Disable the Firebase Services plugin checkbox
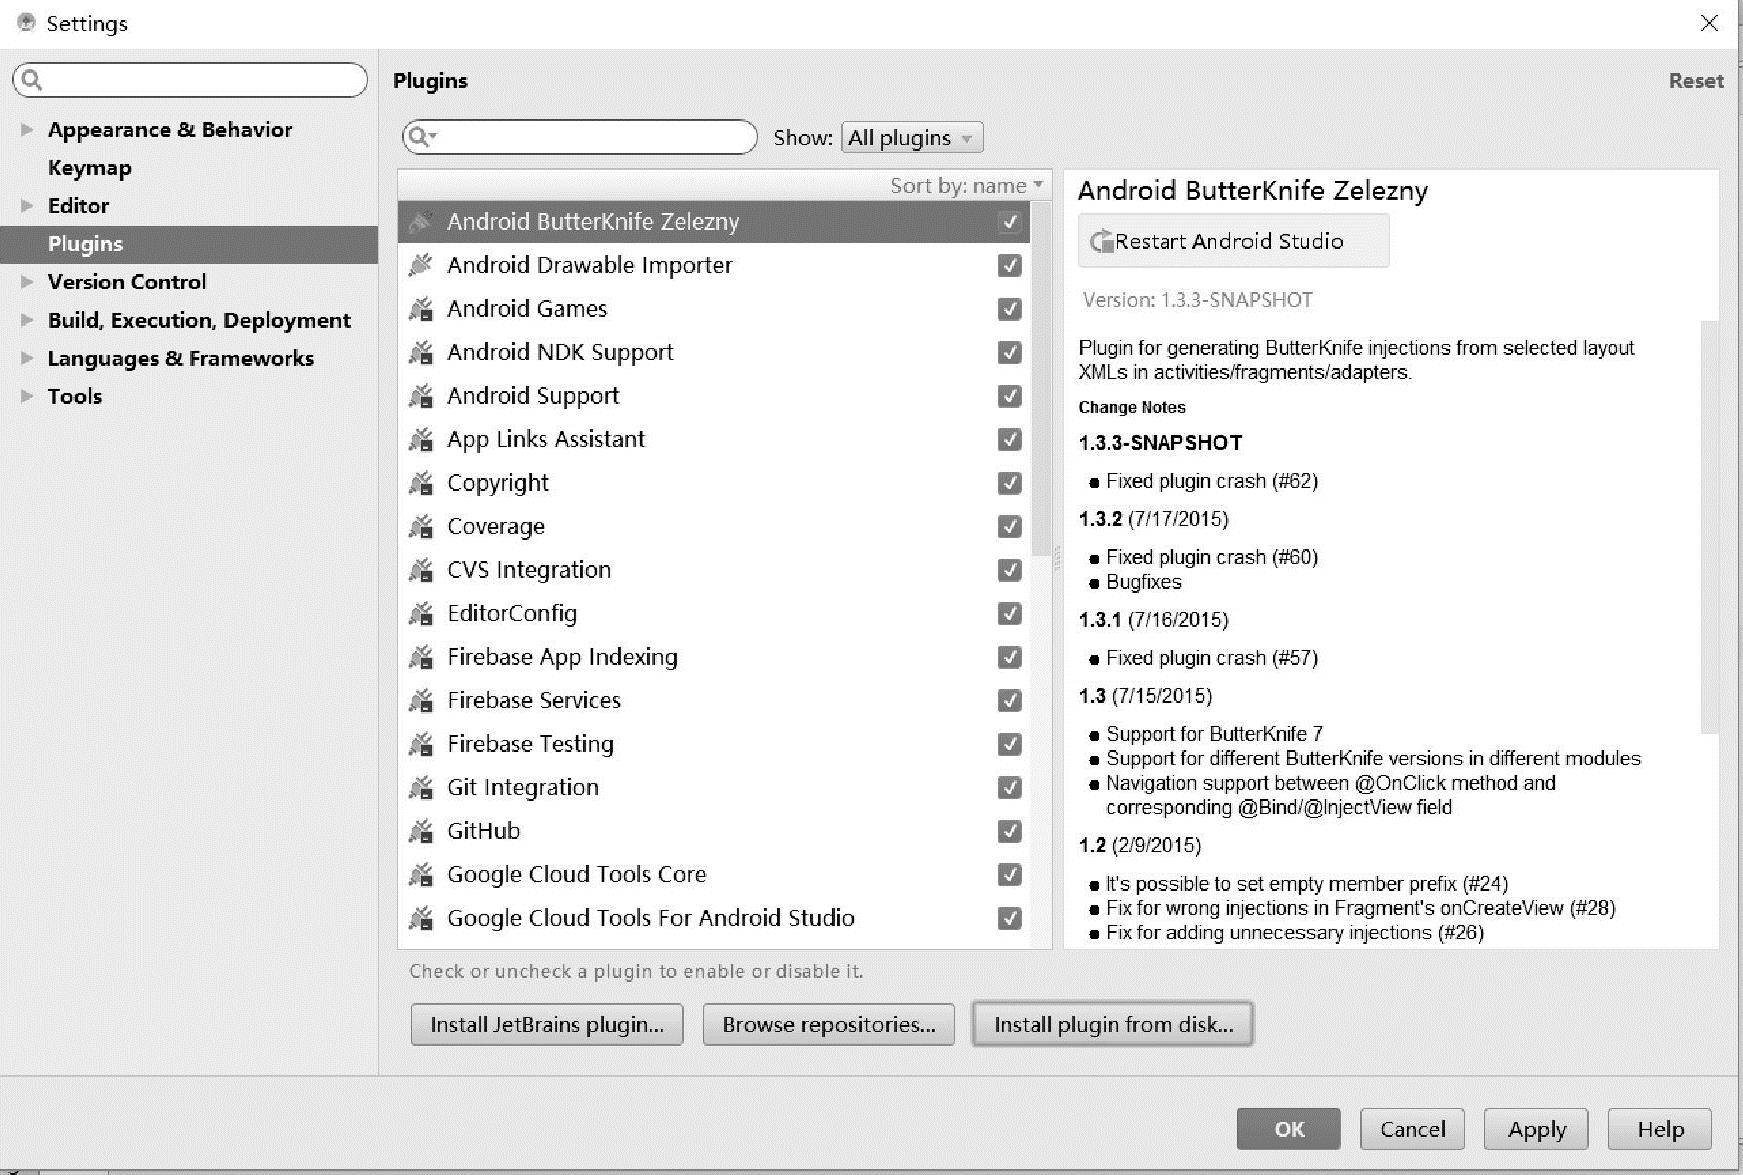This screenshot has width=1743, height=1175. 1010,700
